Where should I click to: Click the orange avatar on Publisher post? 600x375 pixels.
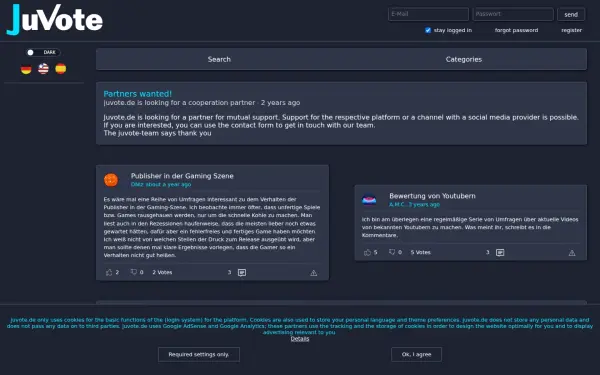pos(111,180)
